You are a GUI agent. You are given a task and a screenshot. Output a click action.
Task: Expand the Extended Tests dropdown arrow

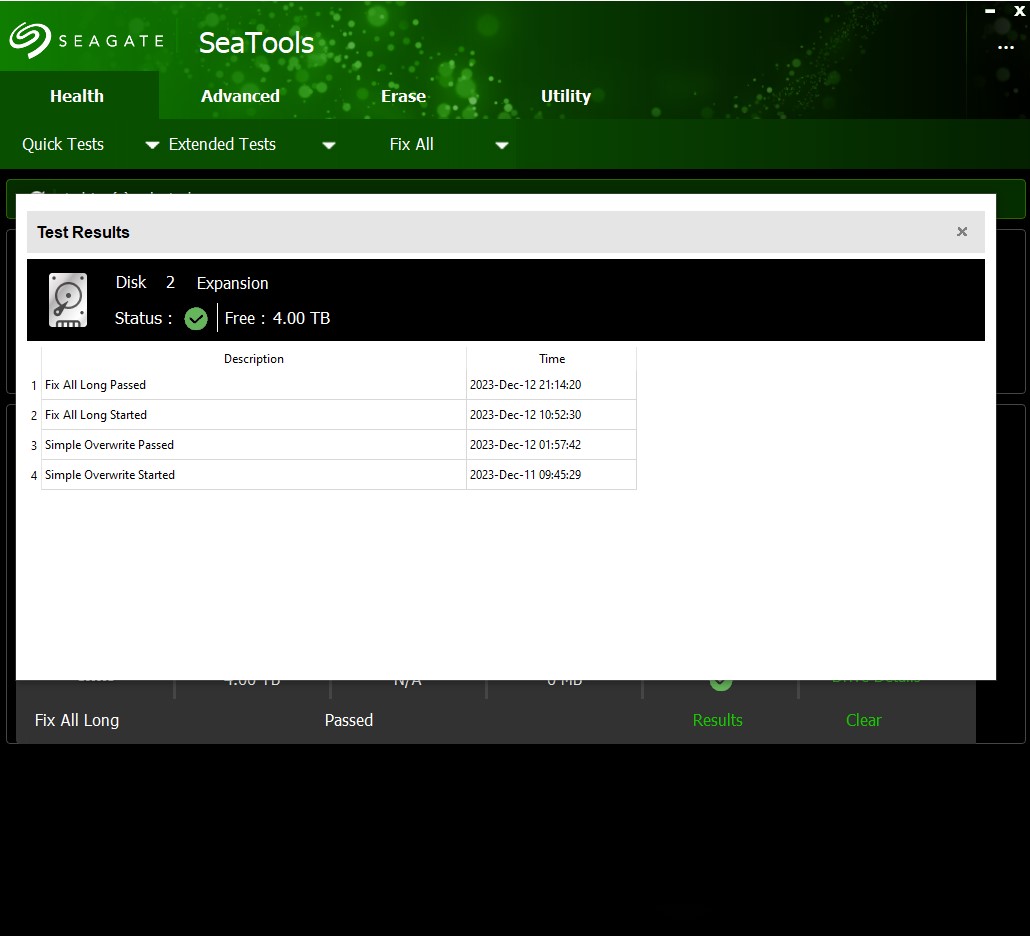click(x=328, y=145)
